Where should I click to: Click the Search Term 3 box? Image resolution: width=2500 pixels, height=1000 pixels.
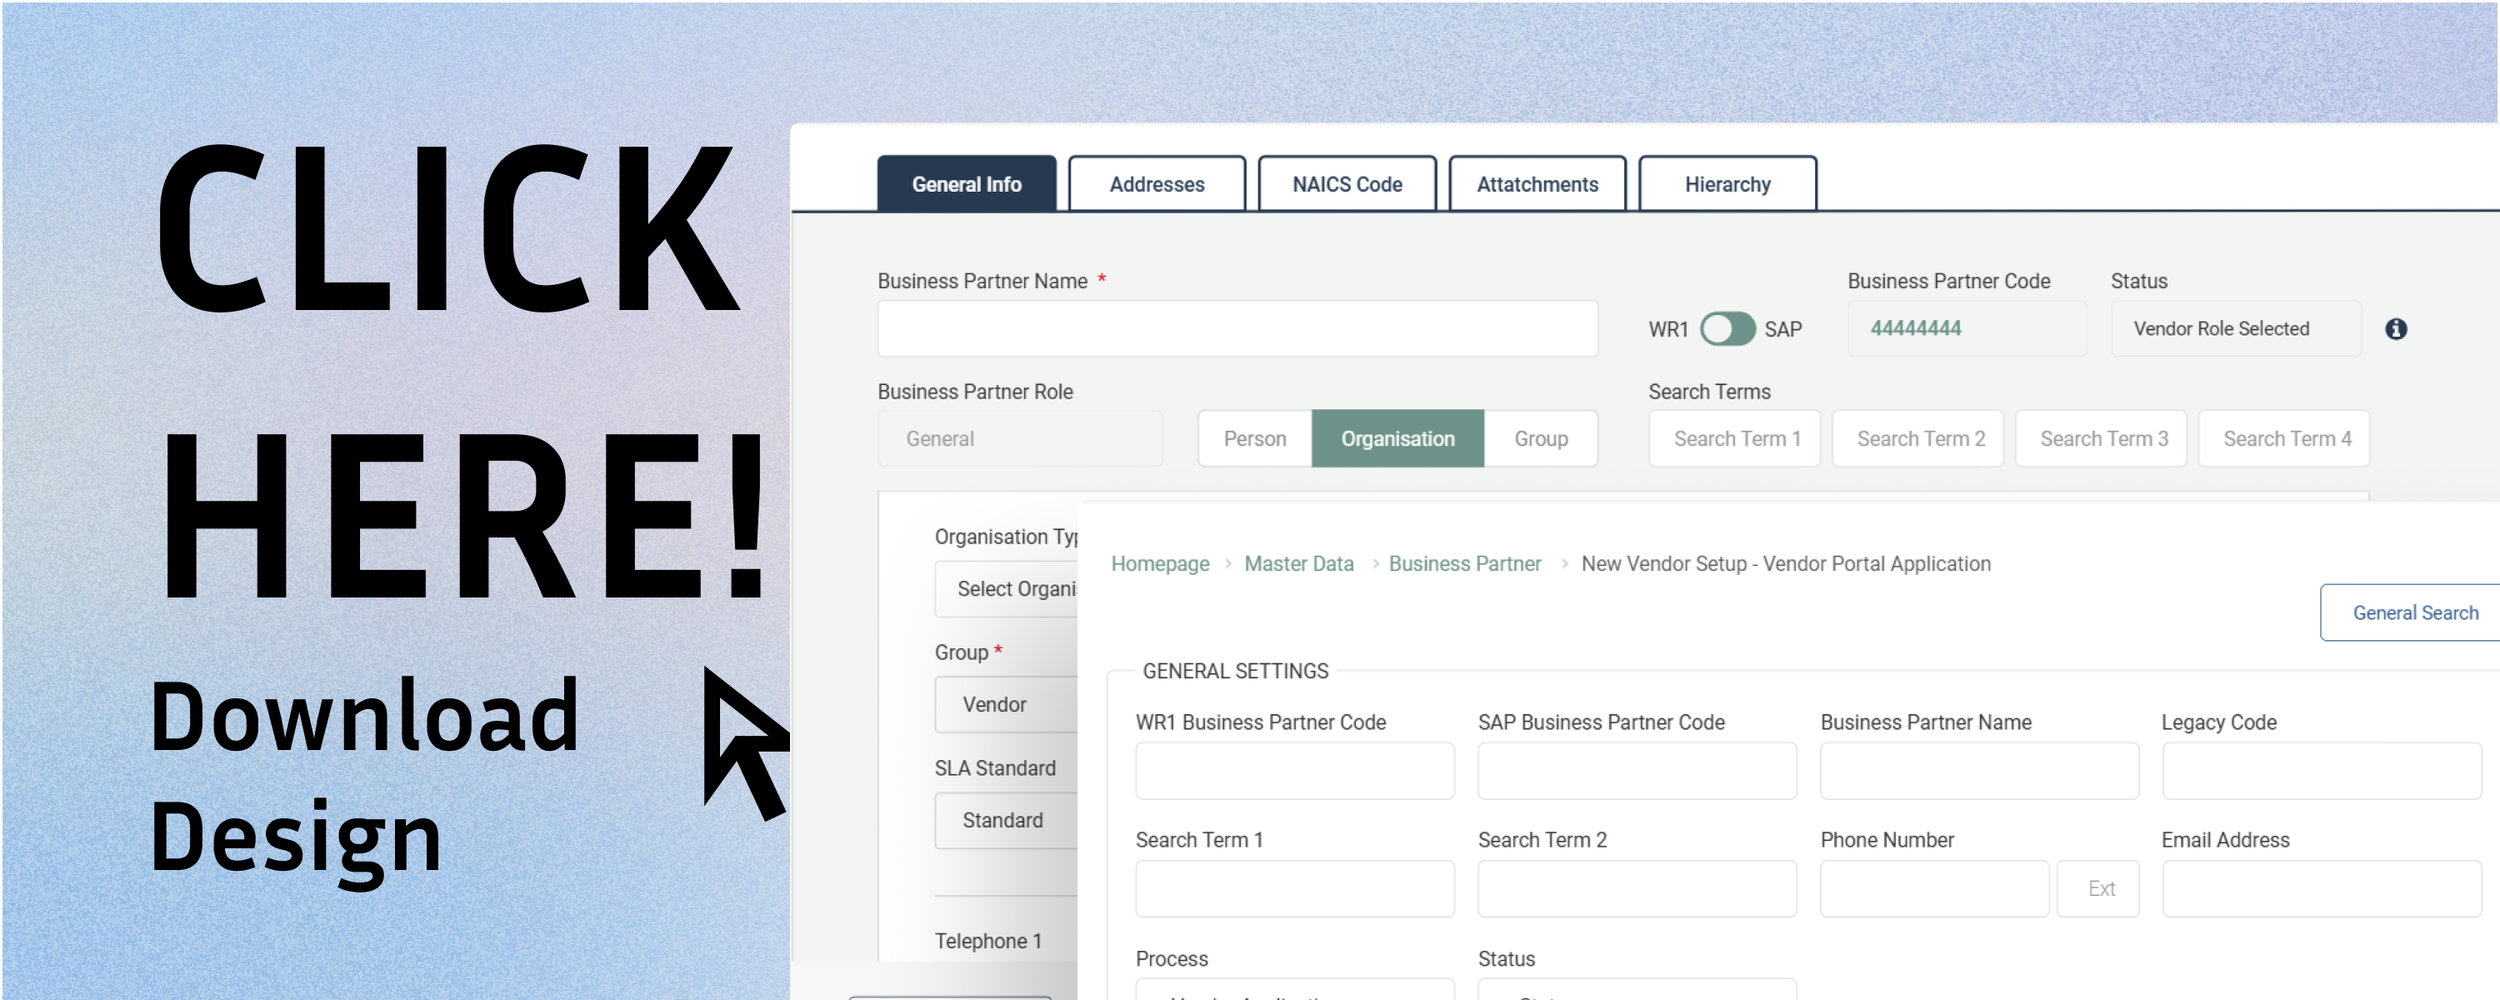(x=2101, y=439)
